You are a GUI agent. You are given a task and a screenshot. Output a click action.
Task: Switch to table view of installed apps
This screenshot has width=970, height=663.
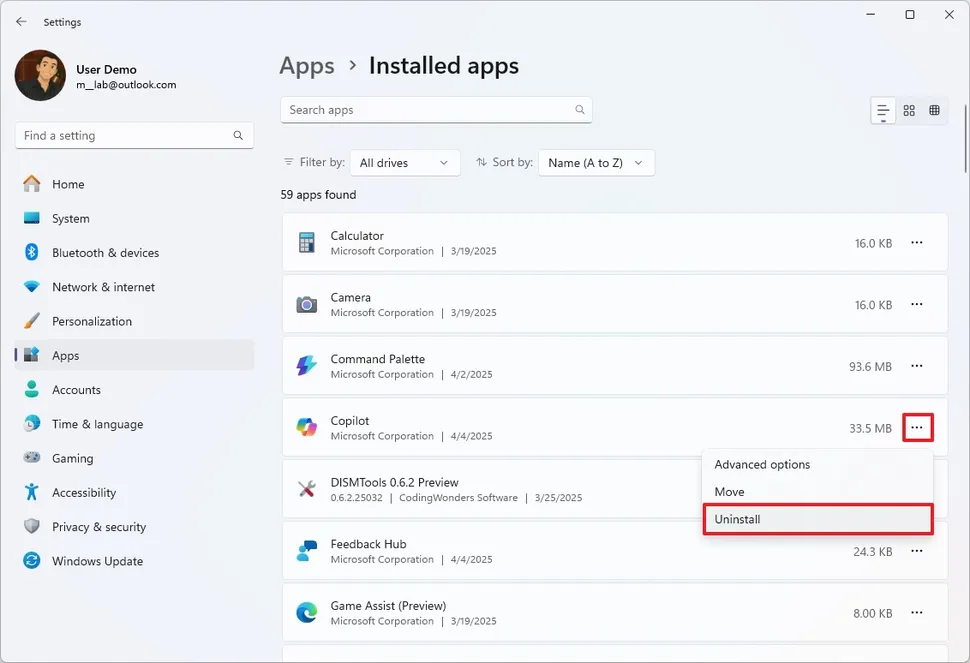(934, 110)
